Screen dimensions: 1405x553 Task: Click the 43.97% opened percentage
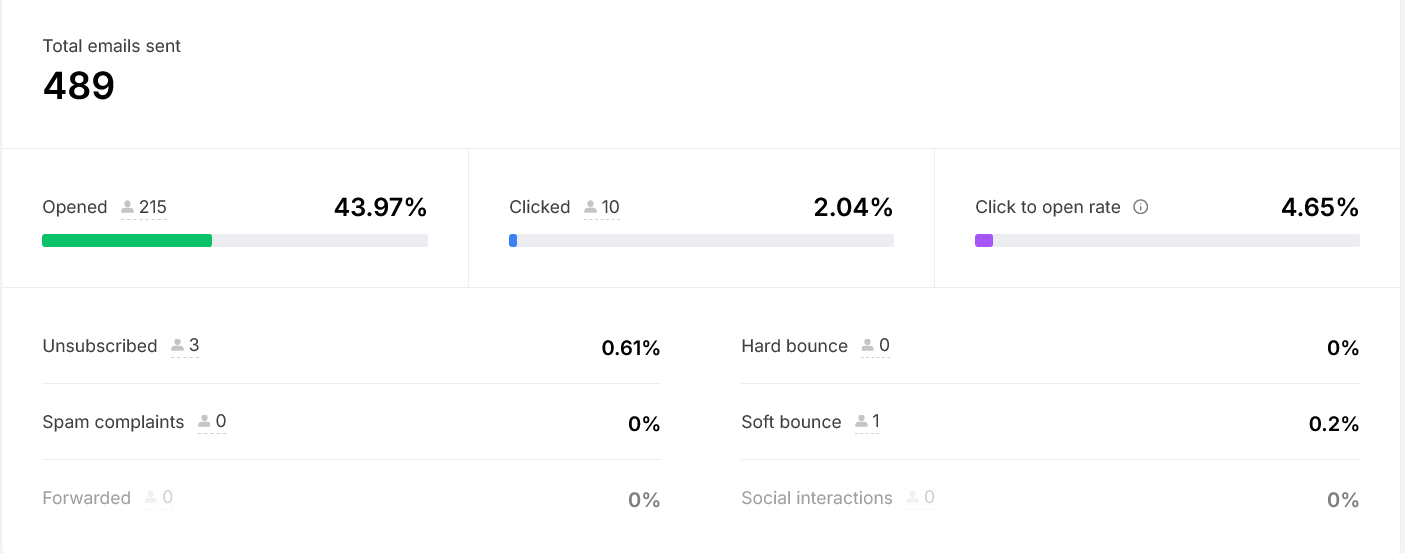click(x=380, y=207)
